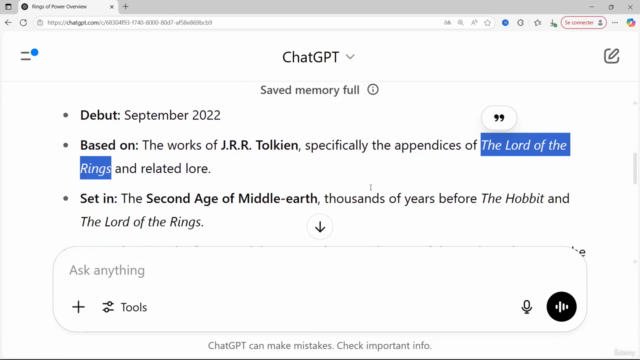The width and height of the screenshot is (640, 360).
Task: Start voice mode with the black waveform button
Action: pyautogui.click(x=561, y=307)
